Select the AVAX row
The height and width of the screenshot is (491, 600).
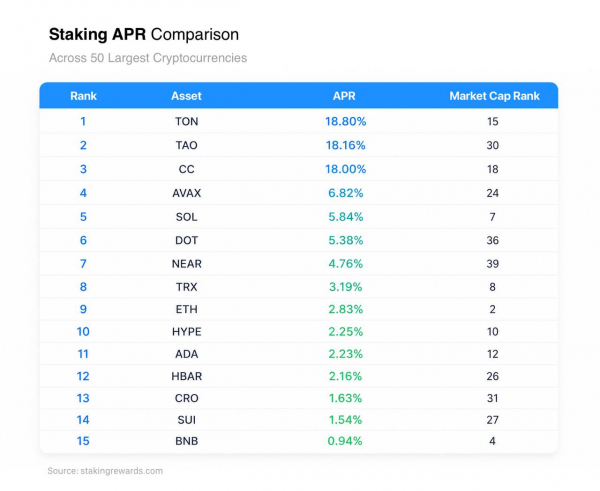[298, 193]
